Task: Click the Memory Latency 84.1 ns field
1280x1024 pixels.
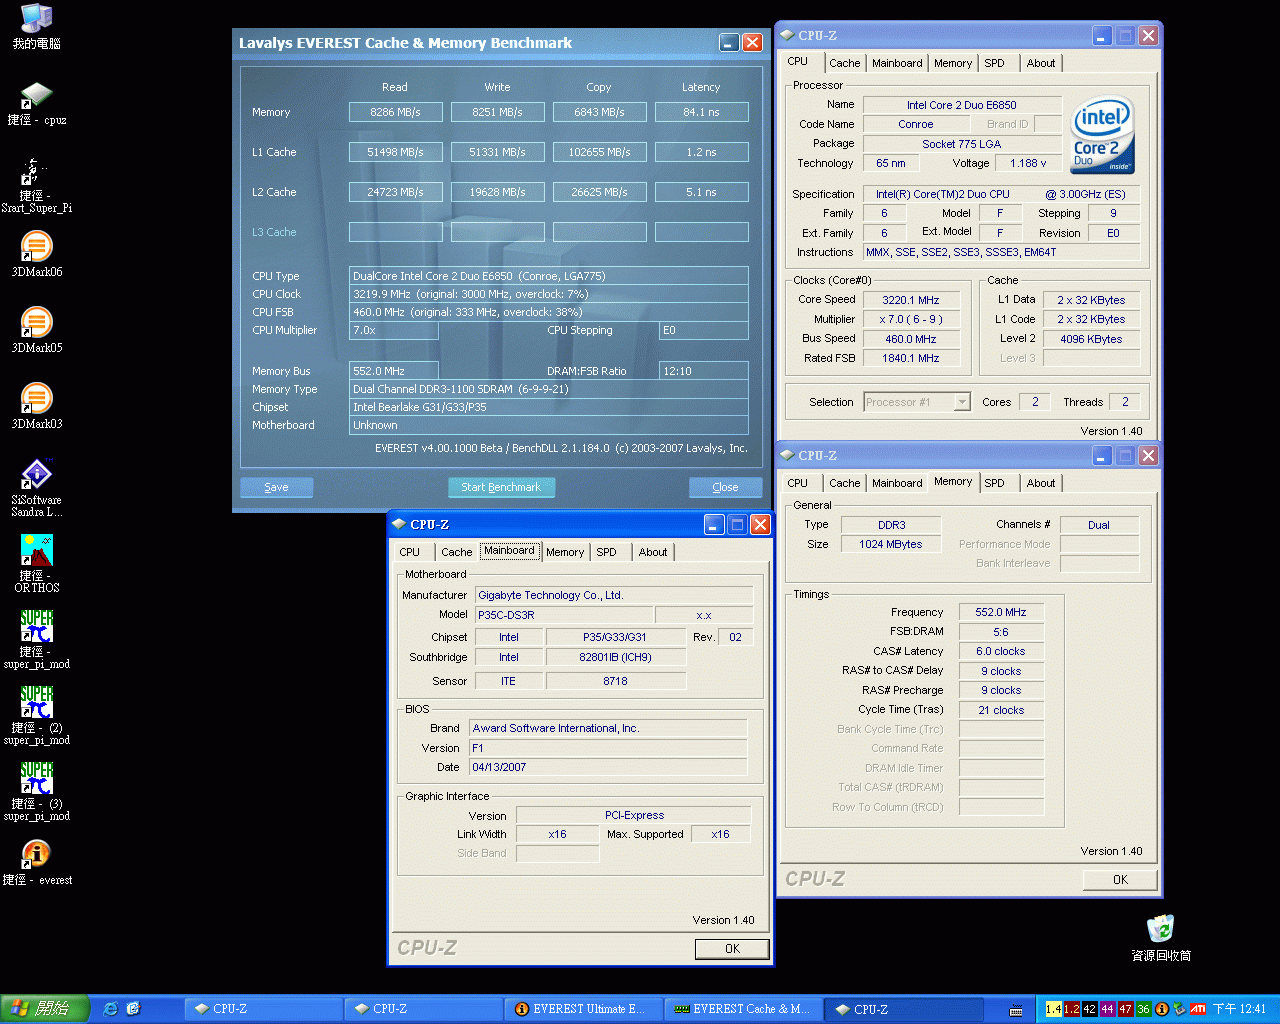Action: click(701, 112)
